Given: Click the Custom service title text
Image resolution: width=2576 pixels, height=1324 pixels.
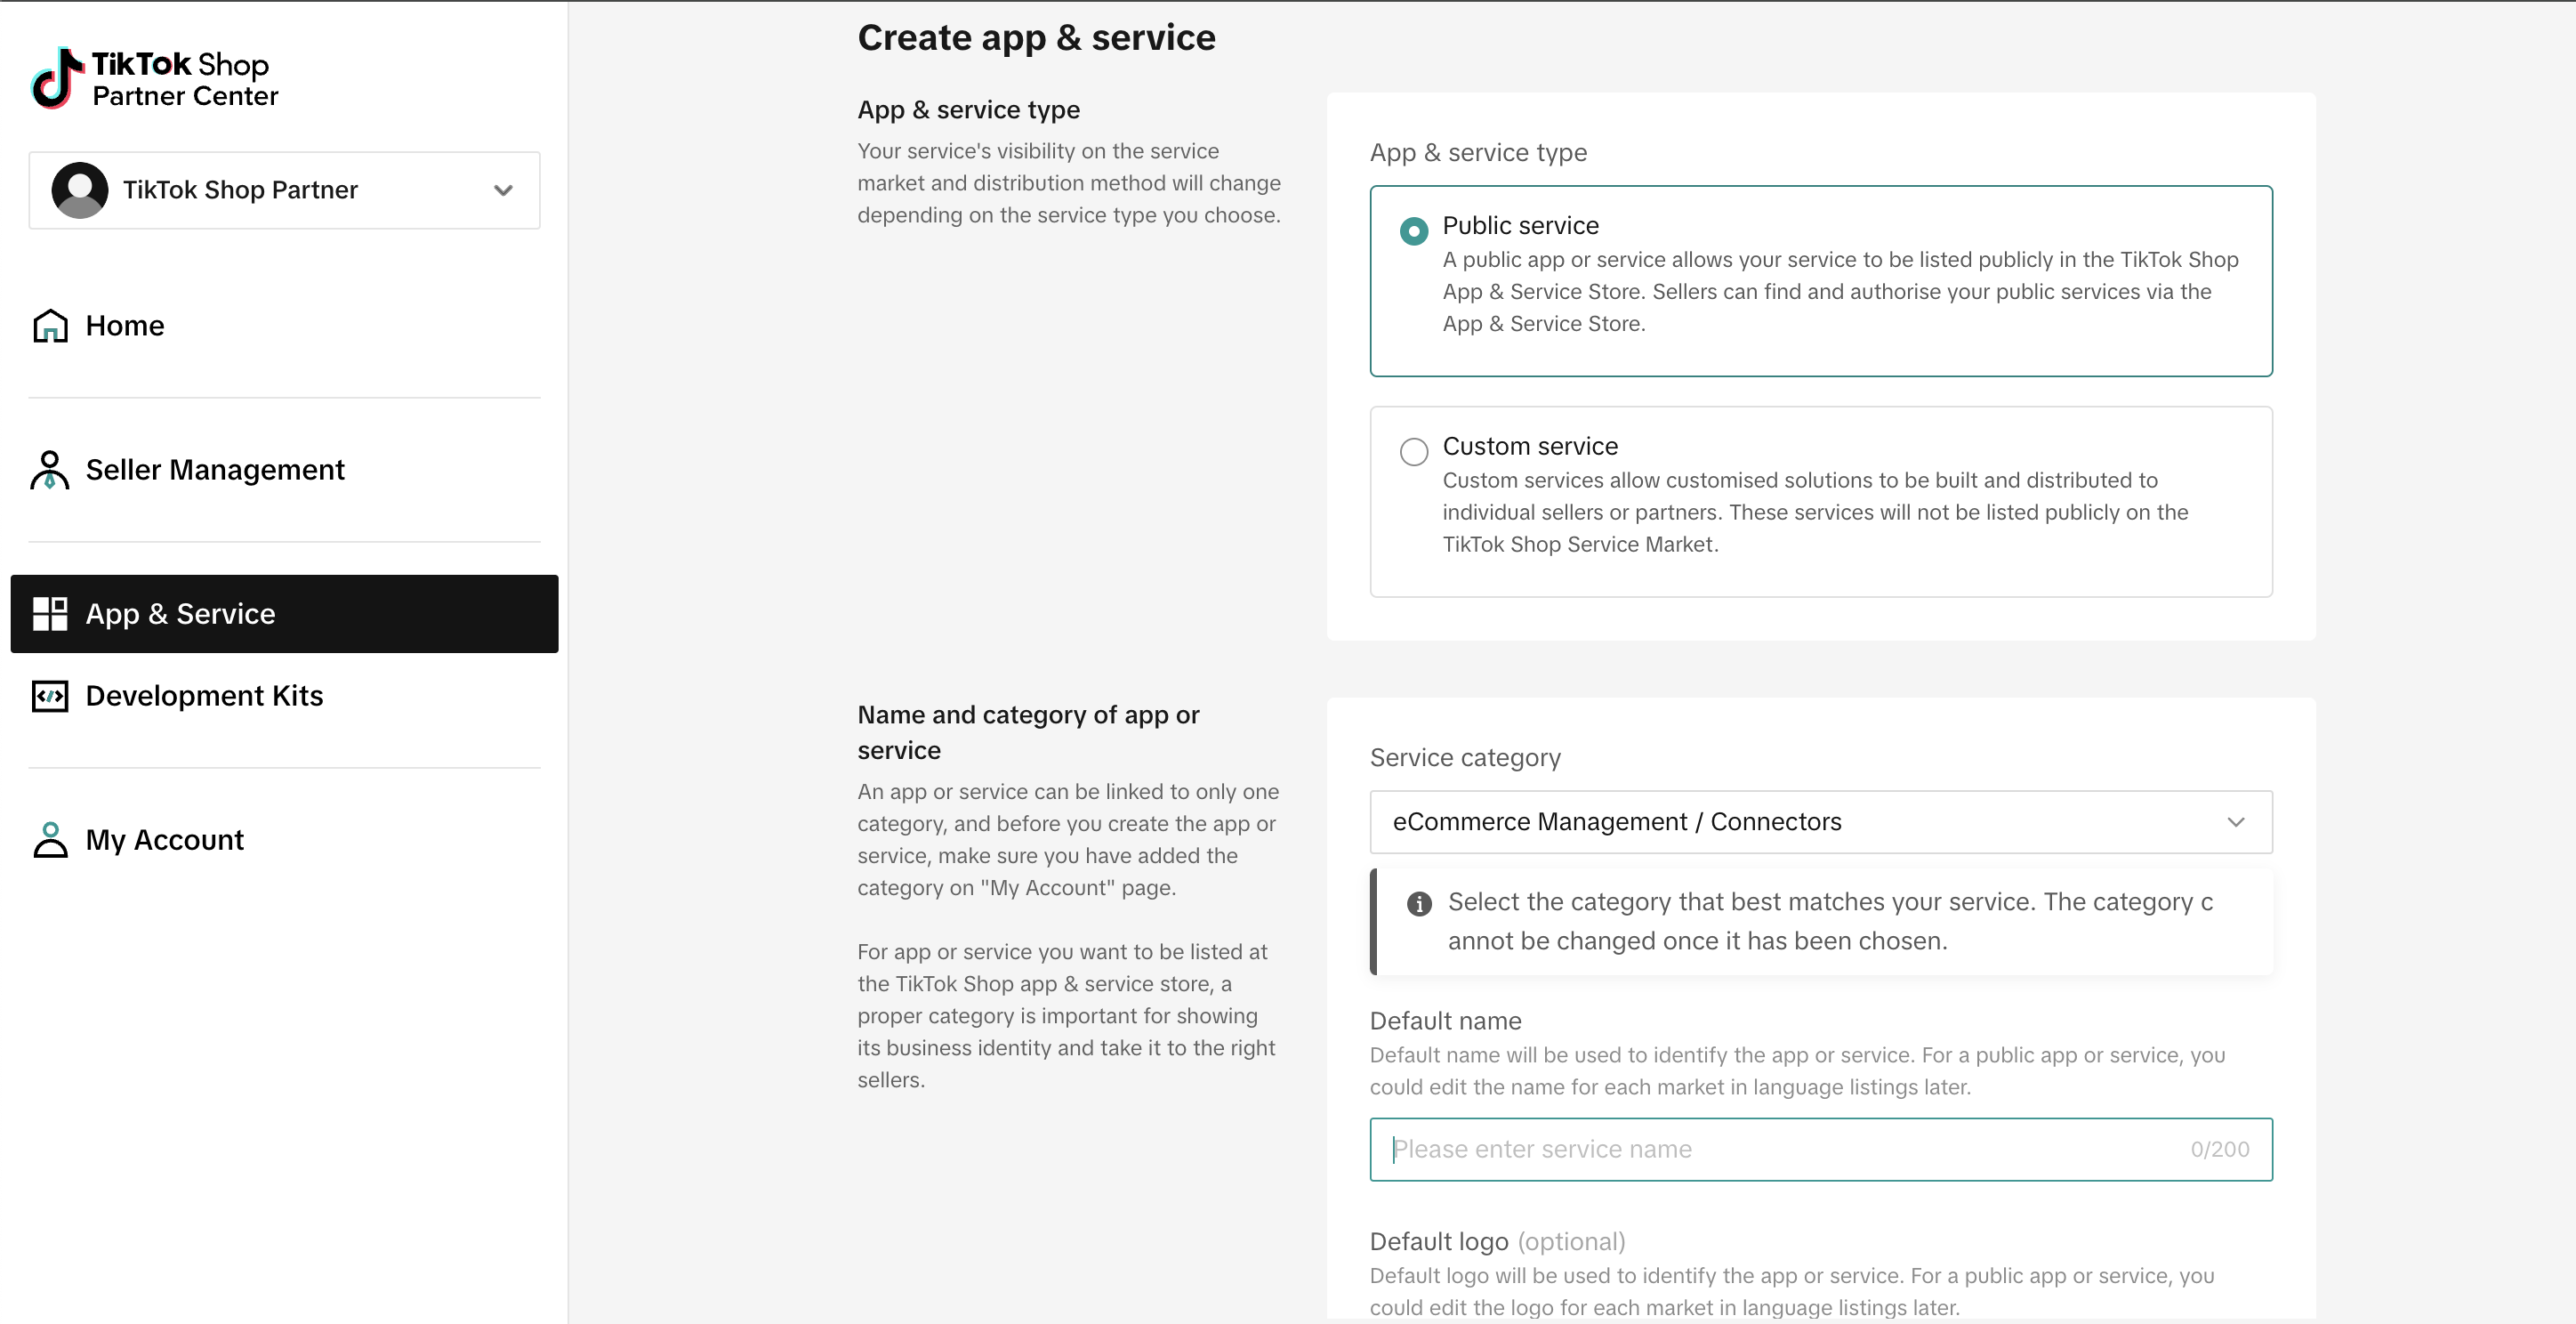Looking at the screenshot, I should 1529,446.
